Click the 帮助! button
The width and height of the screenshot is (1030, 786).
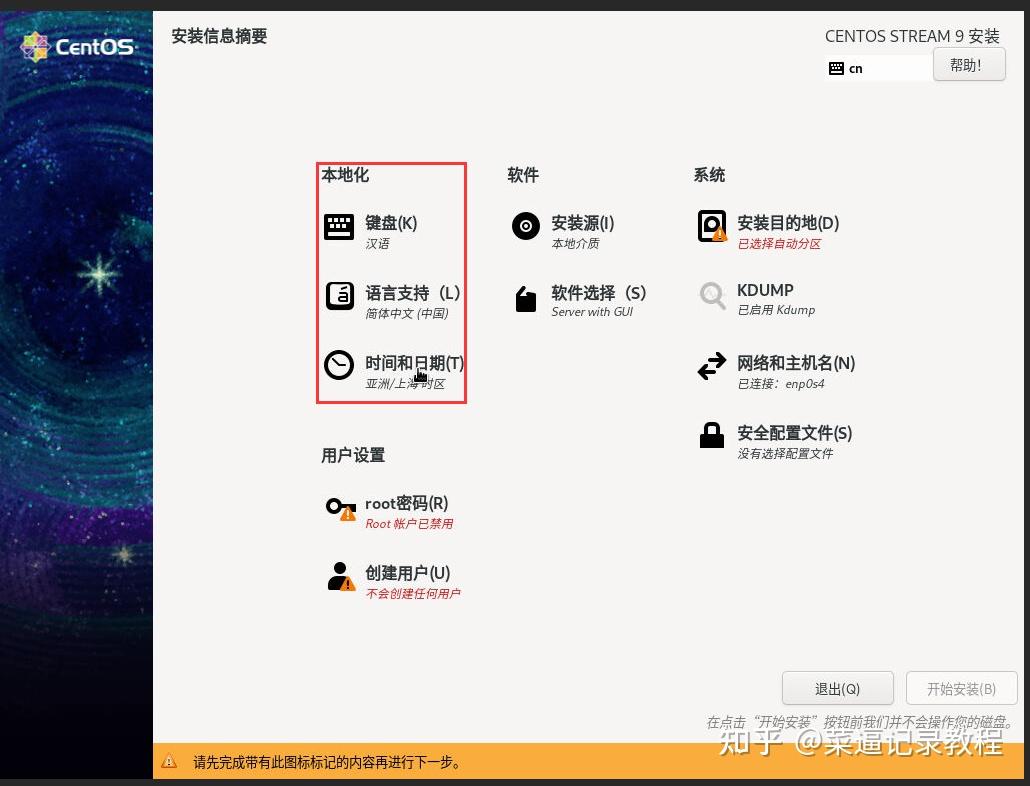[x=967, y=64]
